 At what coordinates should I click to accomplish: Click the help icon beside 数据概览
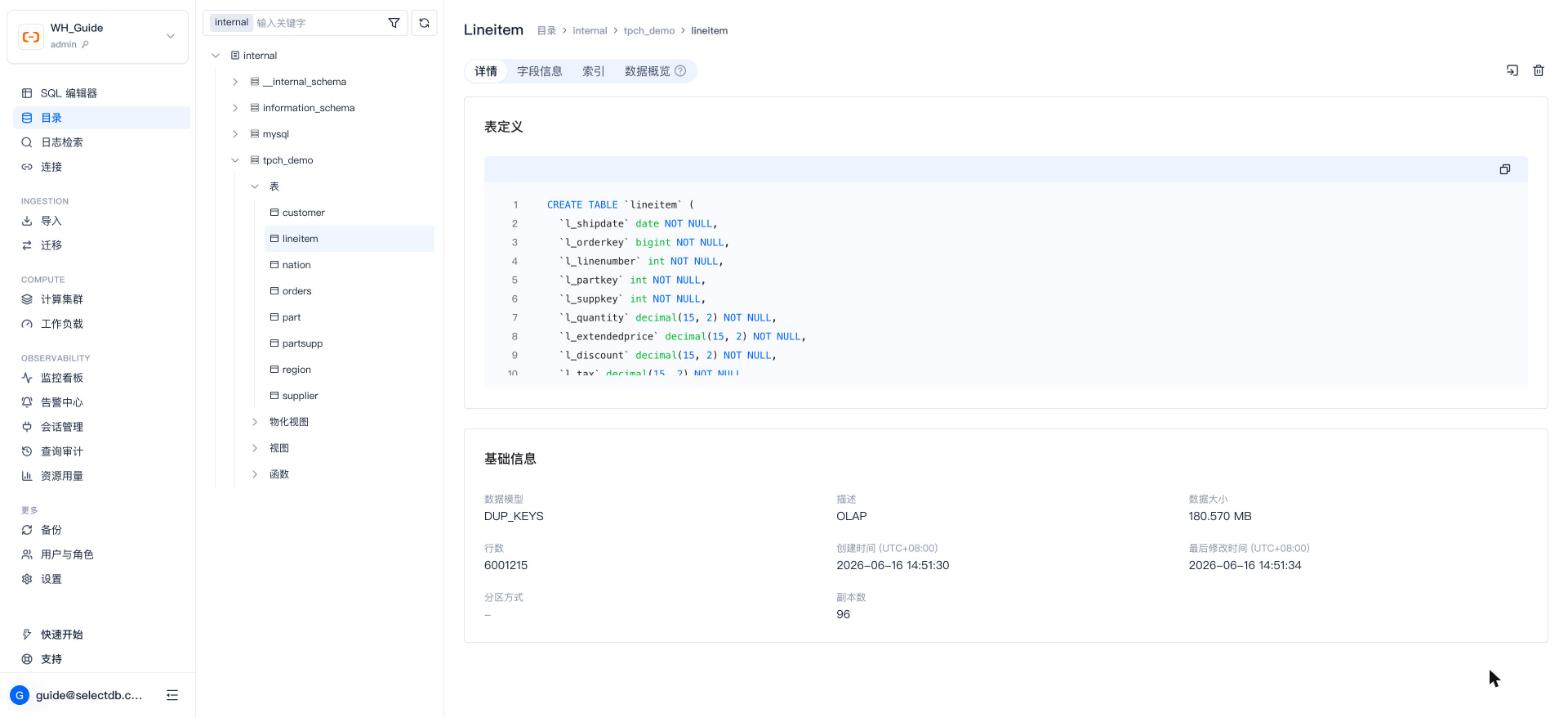[x=681, y=71]
